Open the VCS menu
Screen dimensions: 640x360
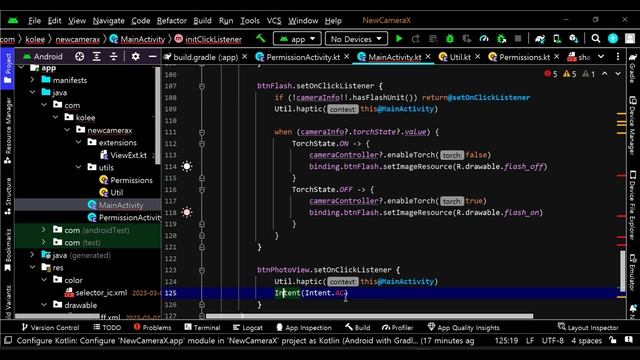pos(274,20)
